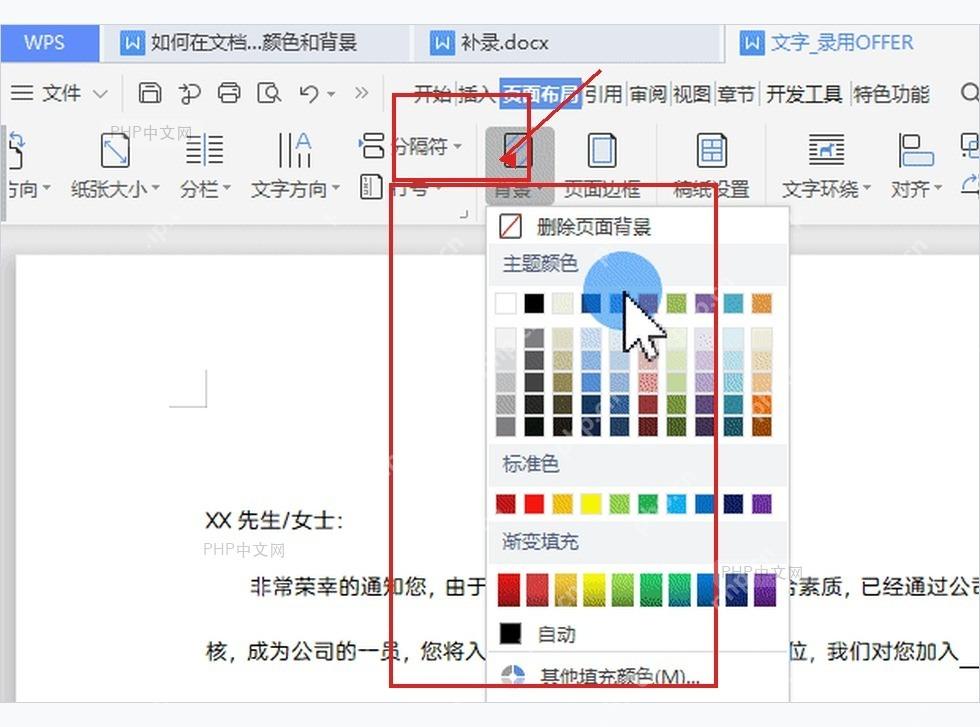Screen dimensions: 980x727
Task: Click the other fill colors color-wheel icon
Action: pos(512,676)
